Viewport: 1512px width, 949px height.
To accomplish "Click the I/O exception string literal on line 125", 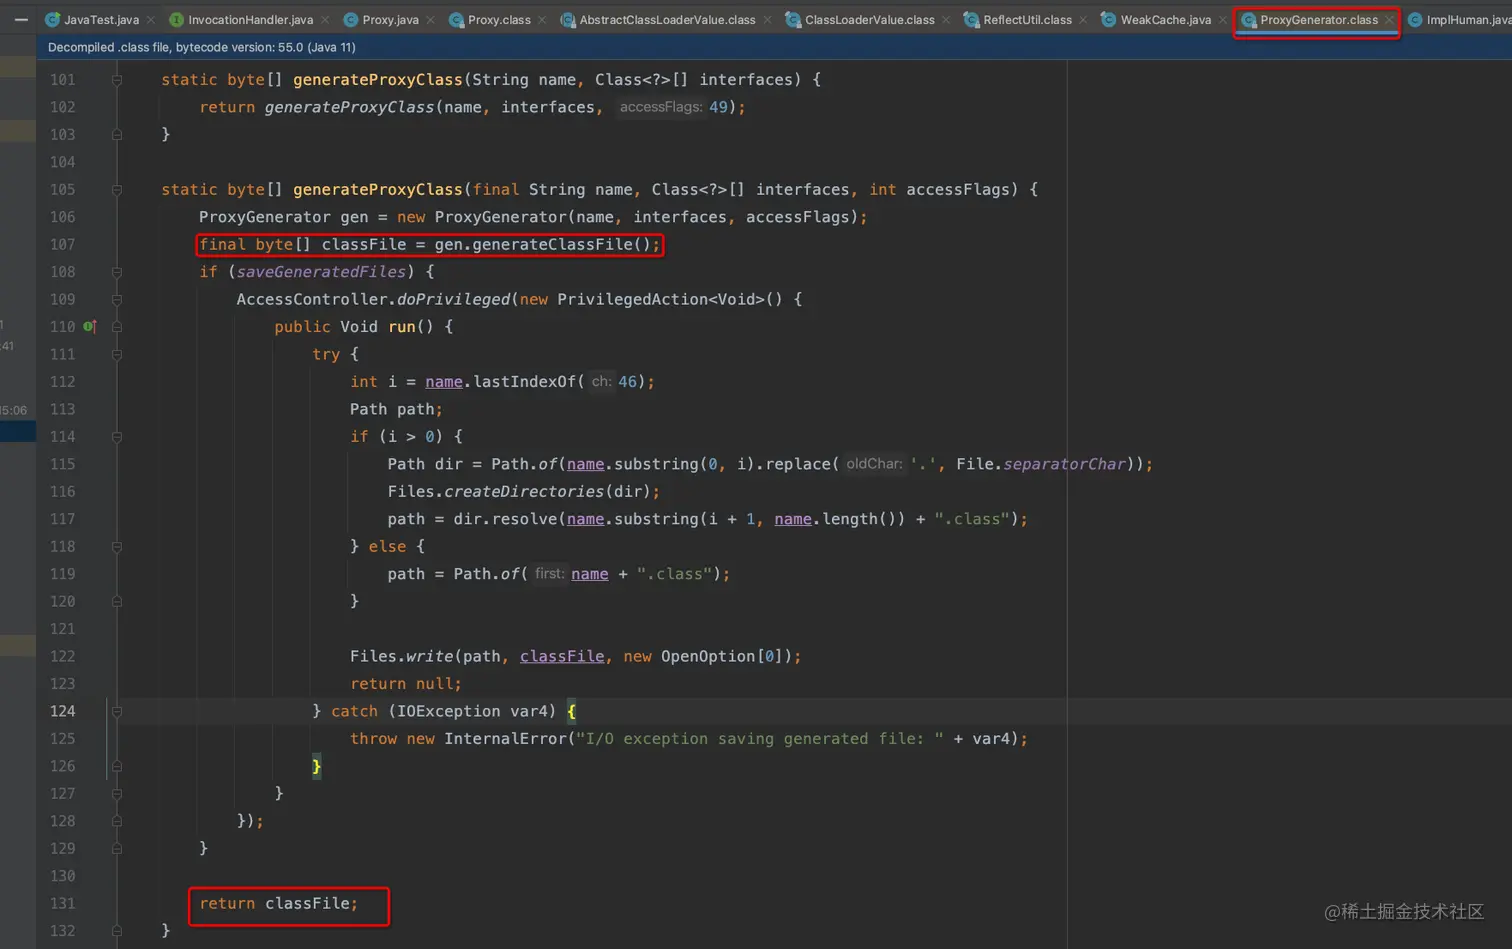I will point(759,738).
